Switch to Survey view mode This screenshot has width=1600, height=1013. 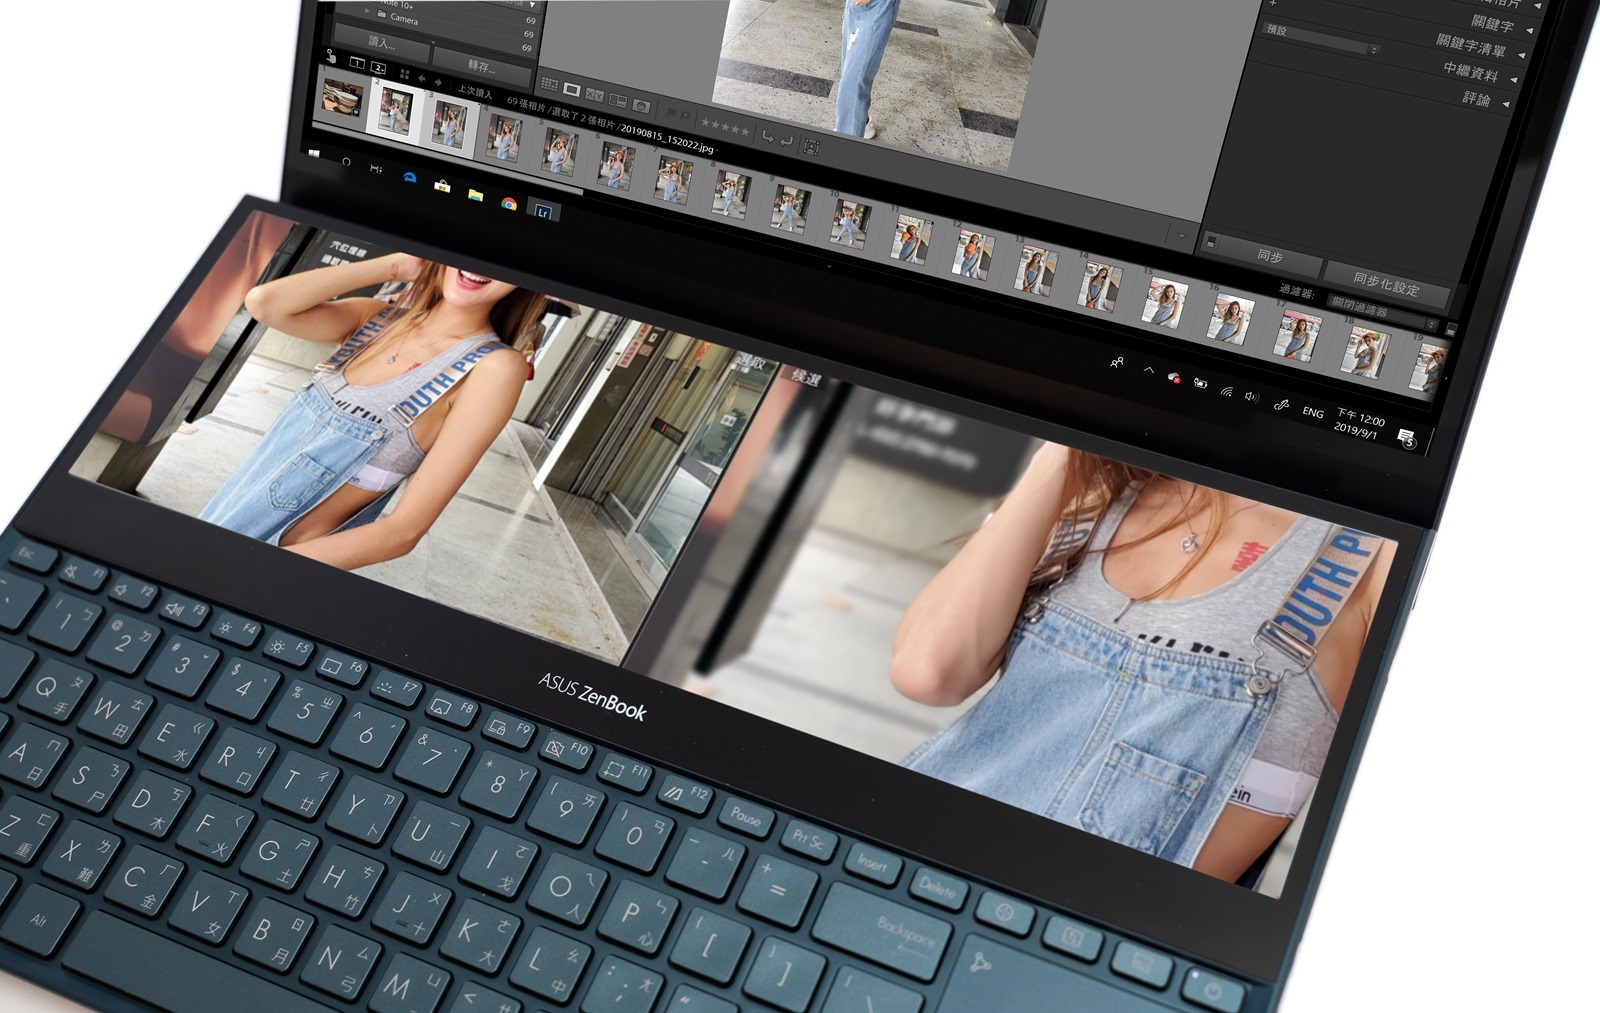pyautogui.click(x=618, y=101)
